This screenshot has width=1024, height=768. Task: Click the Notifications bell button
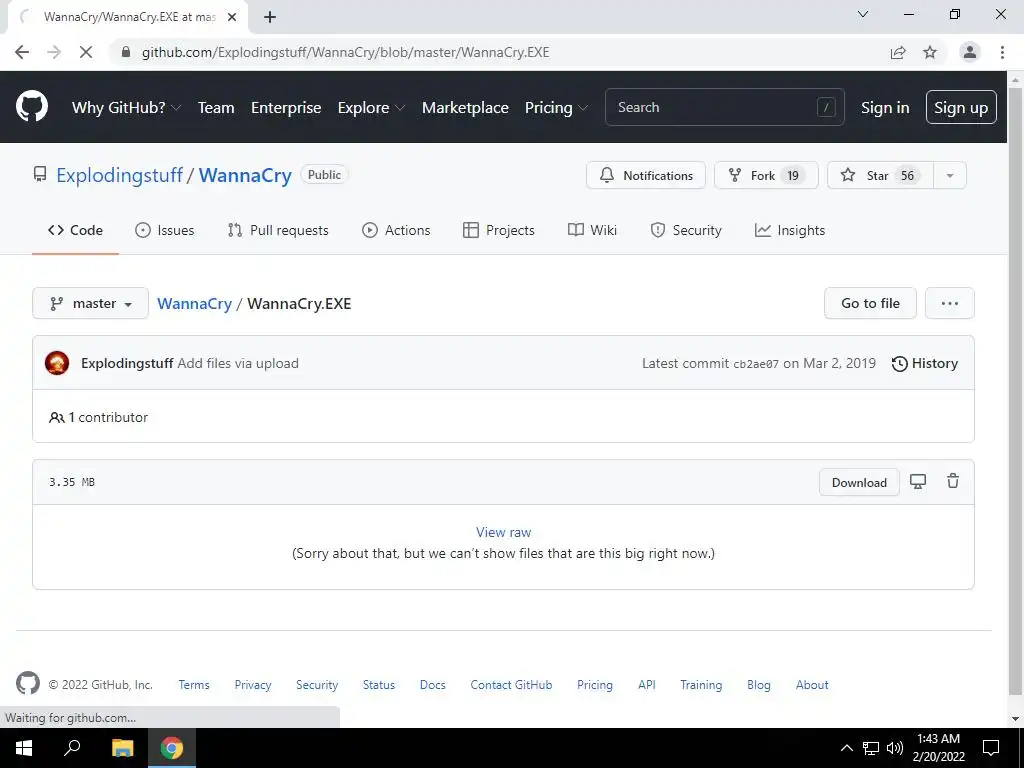pos(646,176)
